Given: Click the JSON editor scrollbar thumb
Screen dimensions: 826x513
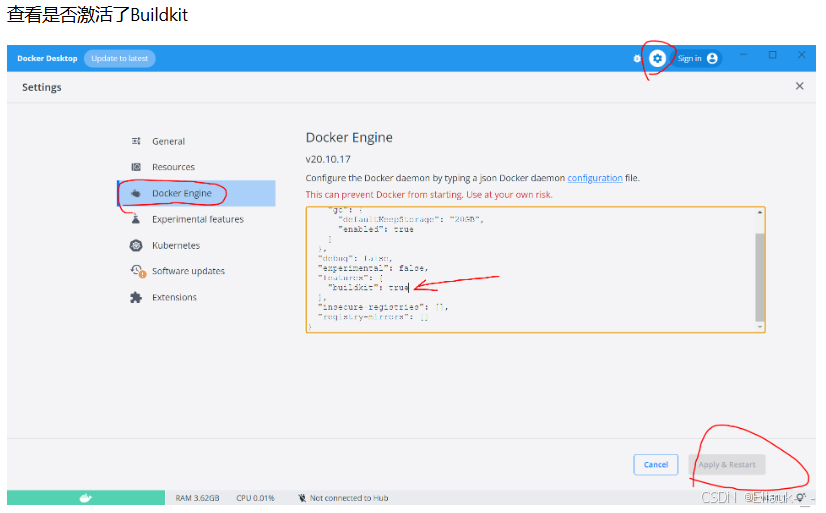Looking at the screenshot, I should pyautogui.click(x=760, y=277).
